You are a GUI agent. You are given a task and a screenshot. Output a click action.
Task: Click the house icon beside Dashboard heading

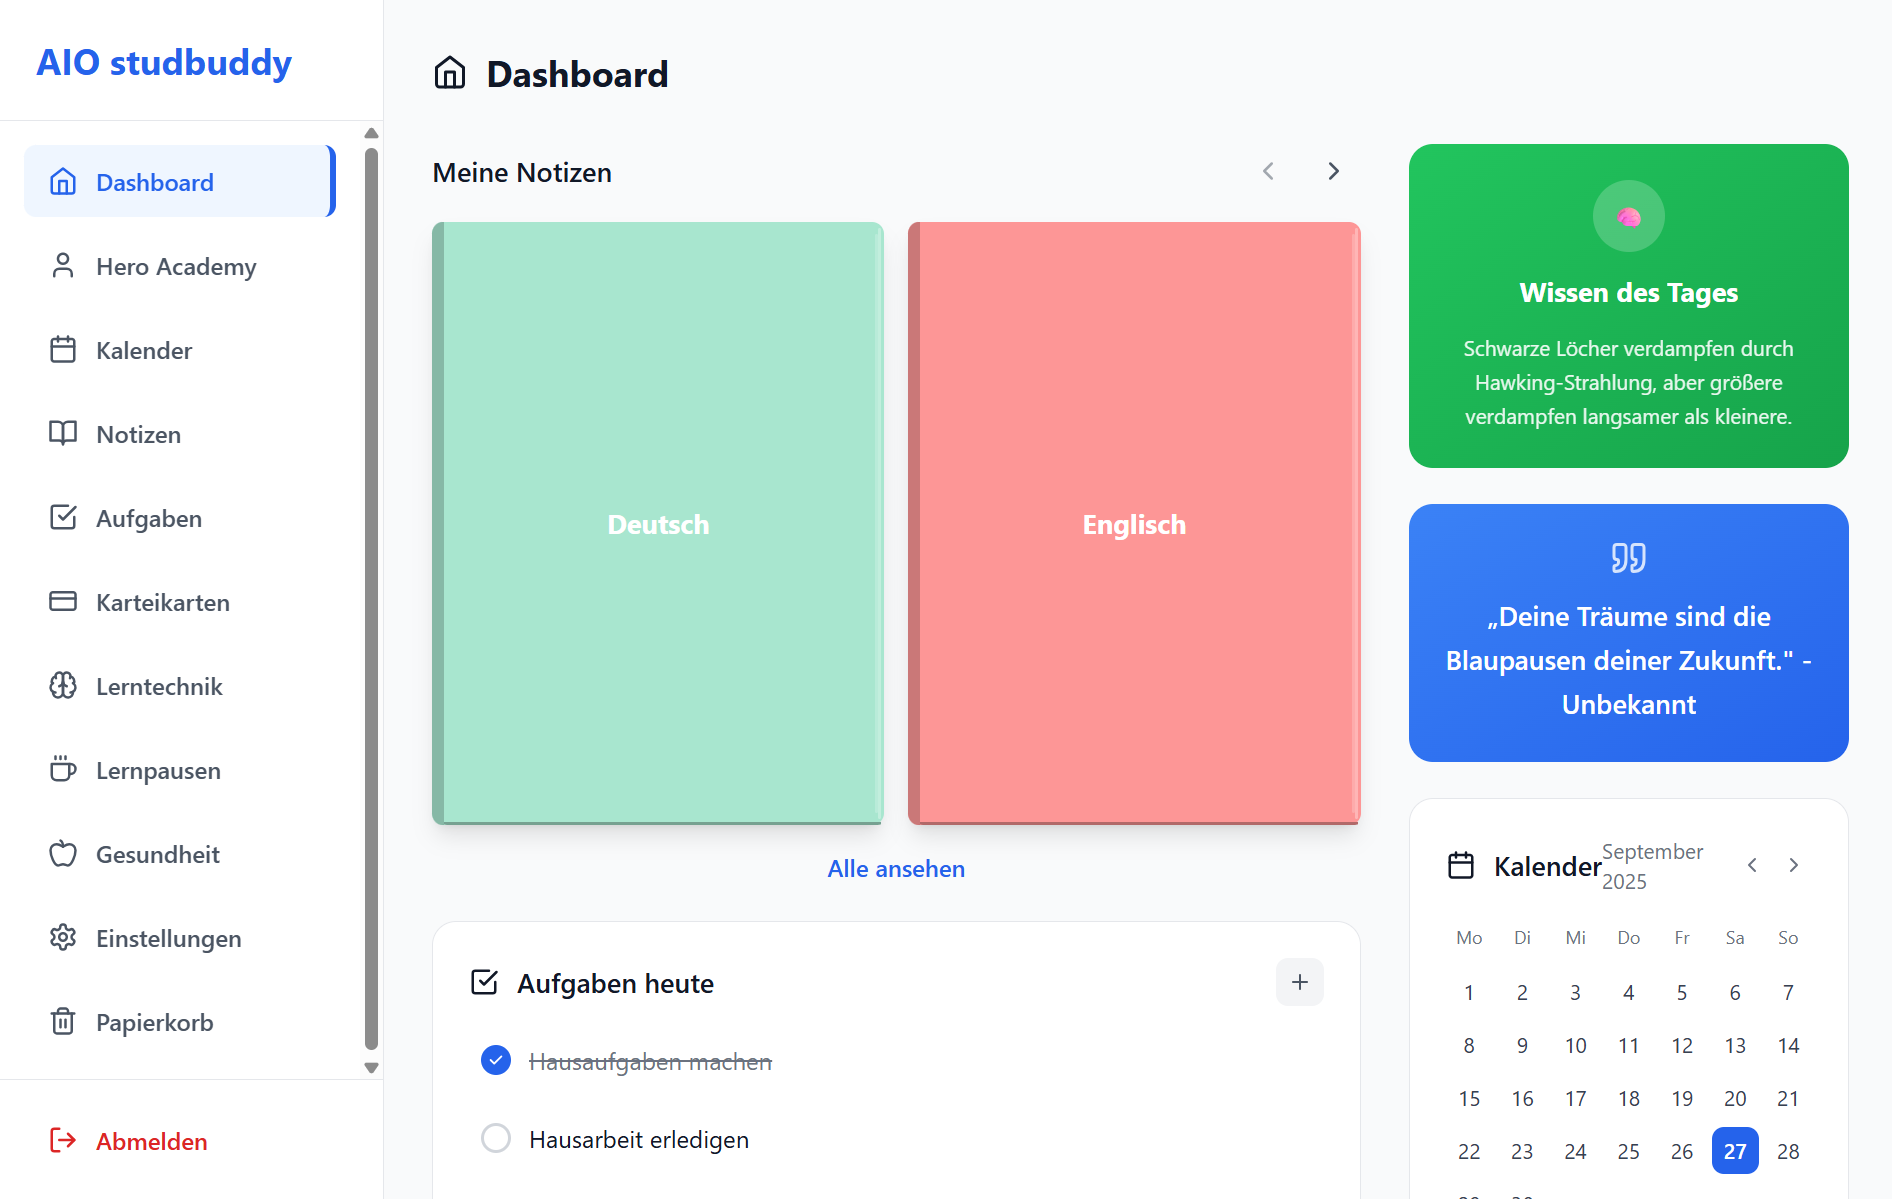450,73
